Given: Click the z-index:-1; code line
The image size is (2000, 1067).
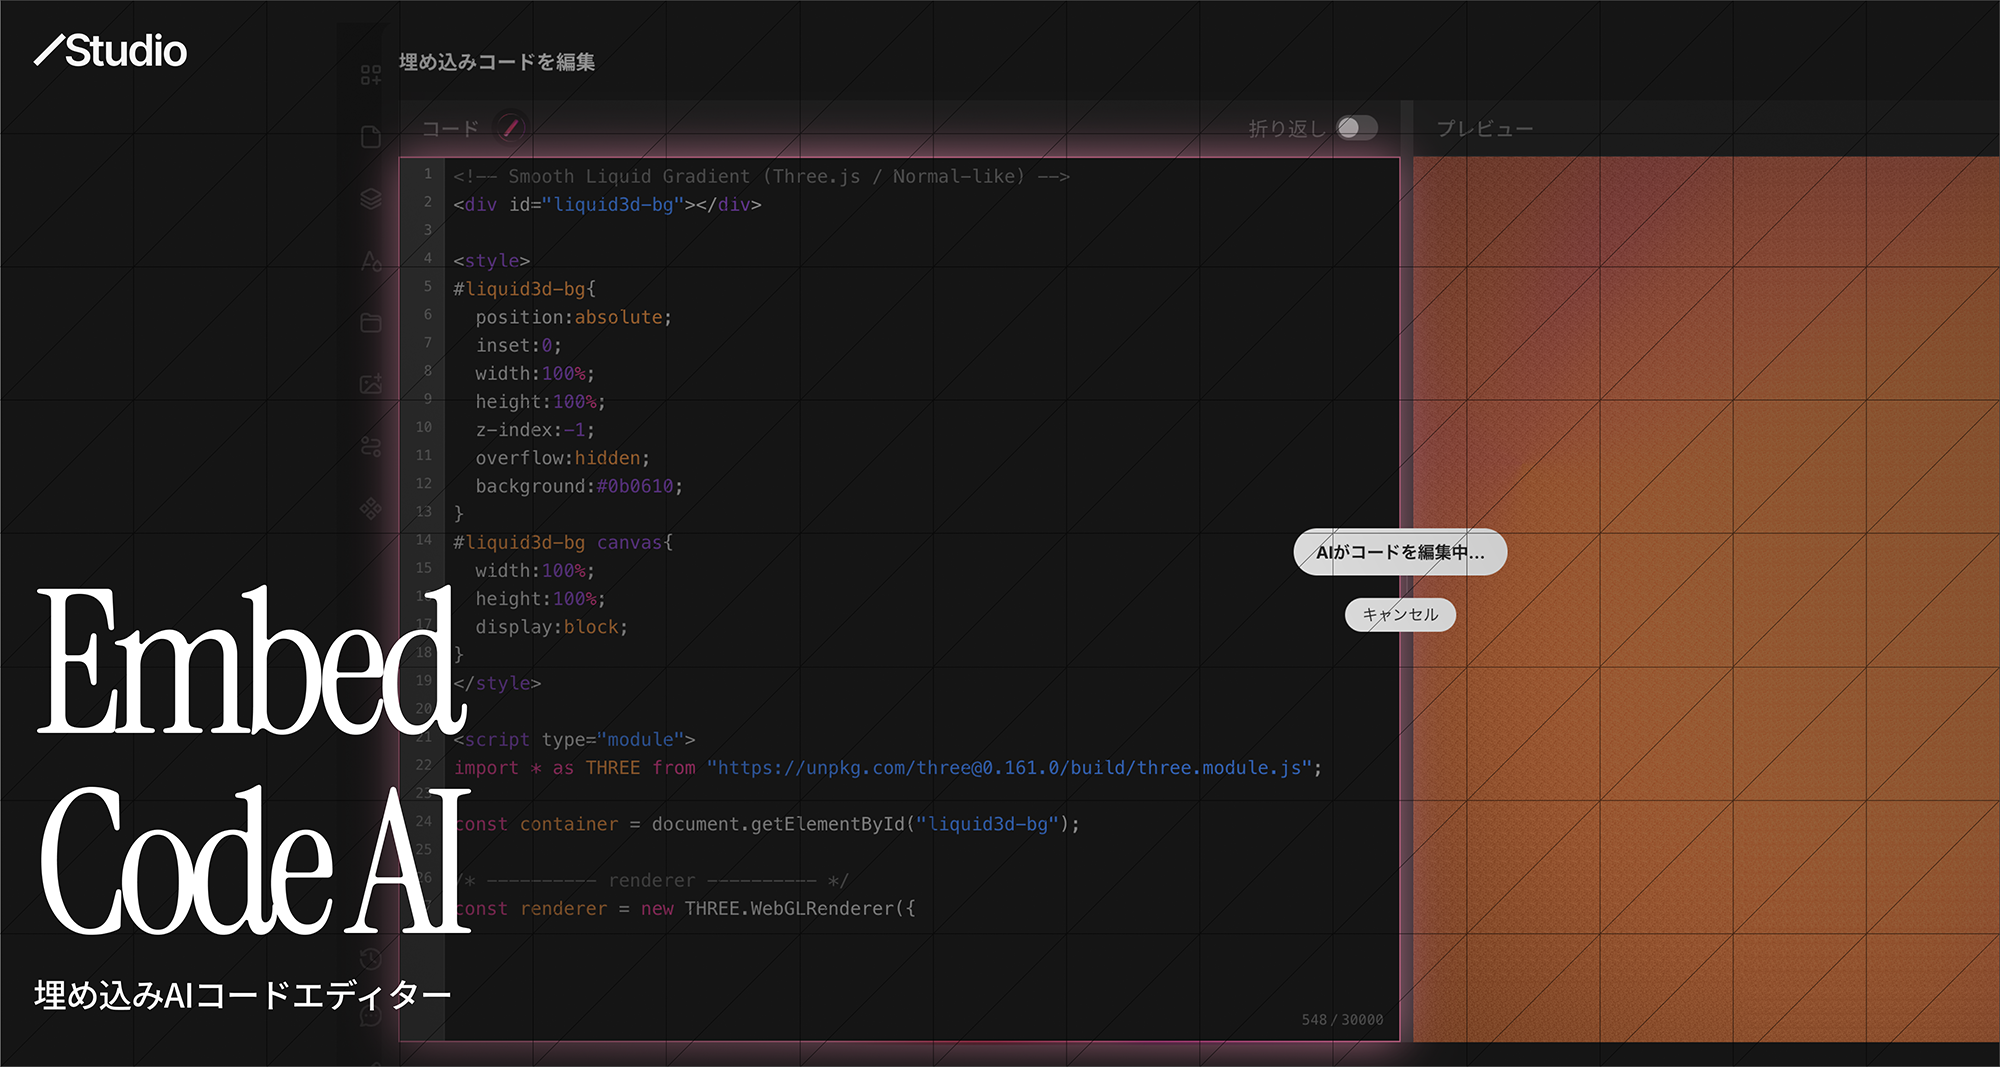Looking at the screenshot, I should coord(535,430).
